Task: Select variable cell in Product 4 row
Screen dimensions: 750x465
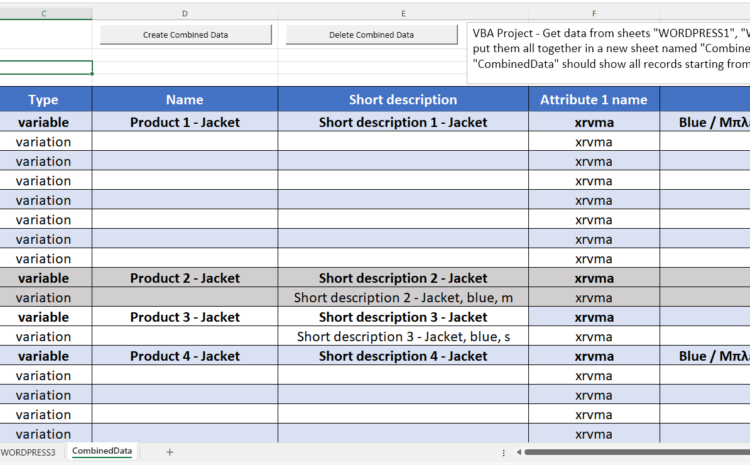Action: 44,356
